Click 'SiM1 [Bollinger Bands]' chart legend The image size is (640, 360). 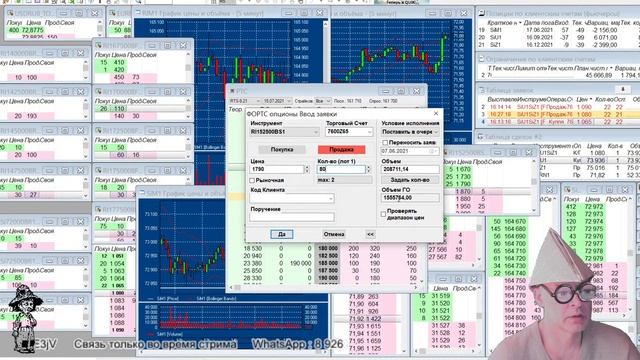[216, 299]
